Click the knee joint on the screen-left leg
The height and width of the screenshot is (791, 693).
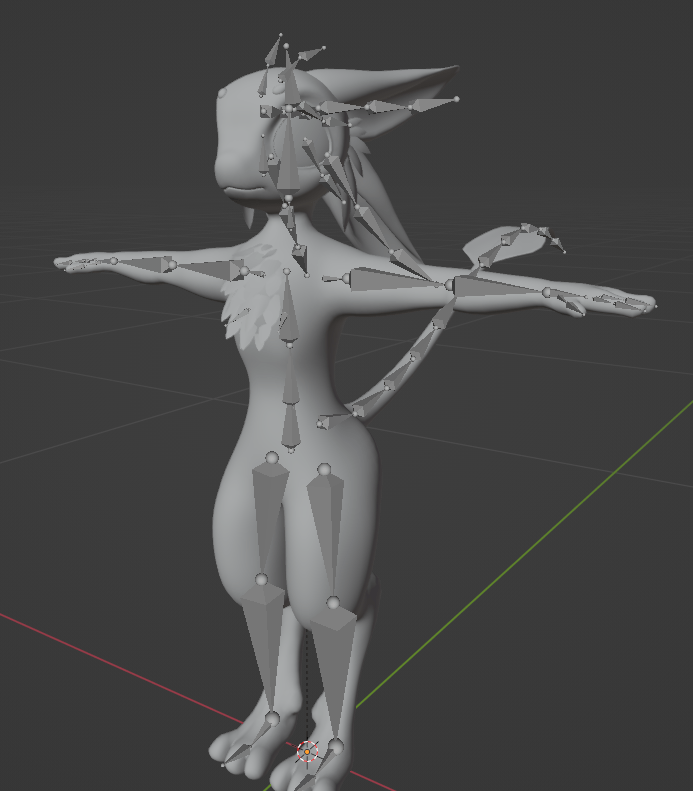pos(262,579)
